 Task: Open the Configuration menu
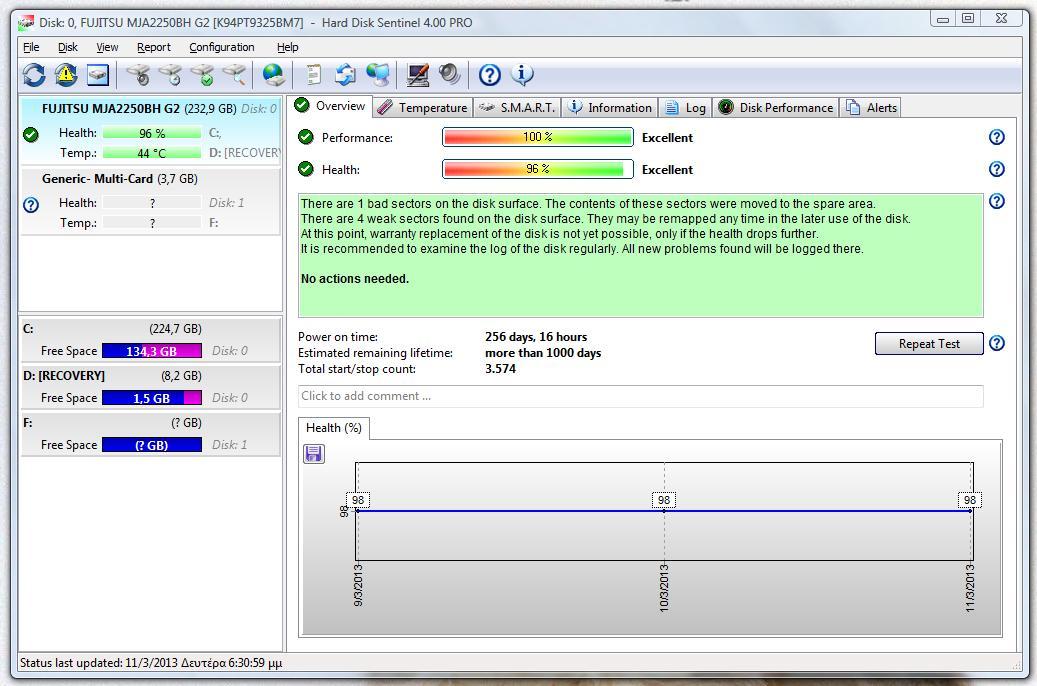point(222,47)
